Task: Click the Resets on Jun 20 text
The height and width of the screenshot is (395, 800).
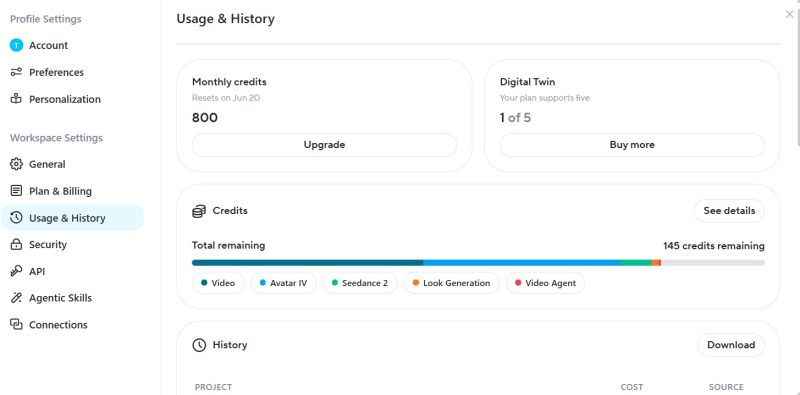Action: tap(226, 98)
